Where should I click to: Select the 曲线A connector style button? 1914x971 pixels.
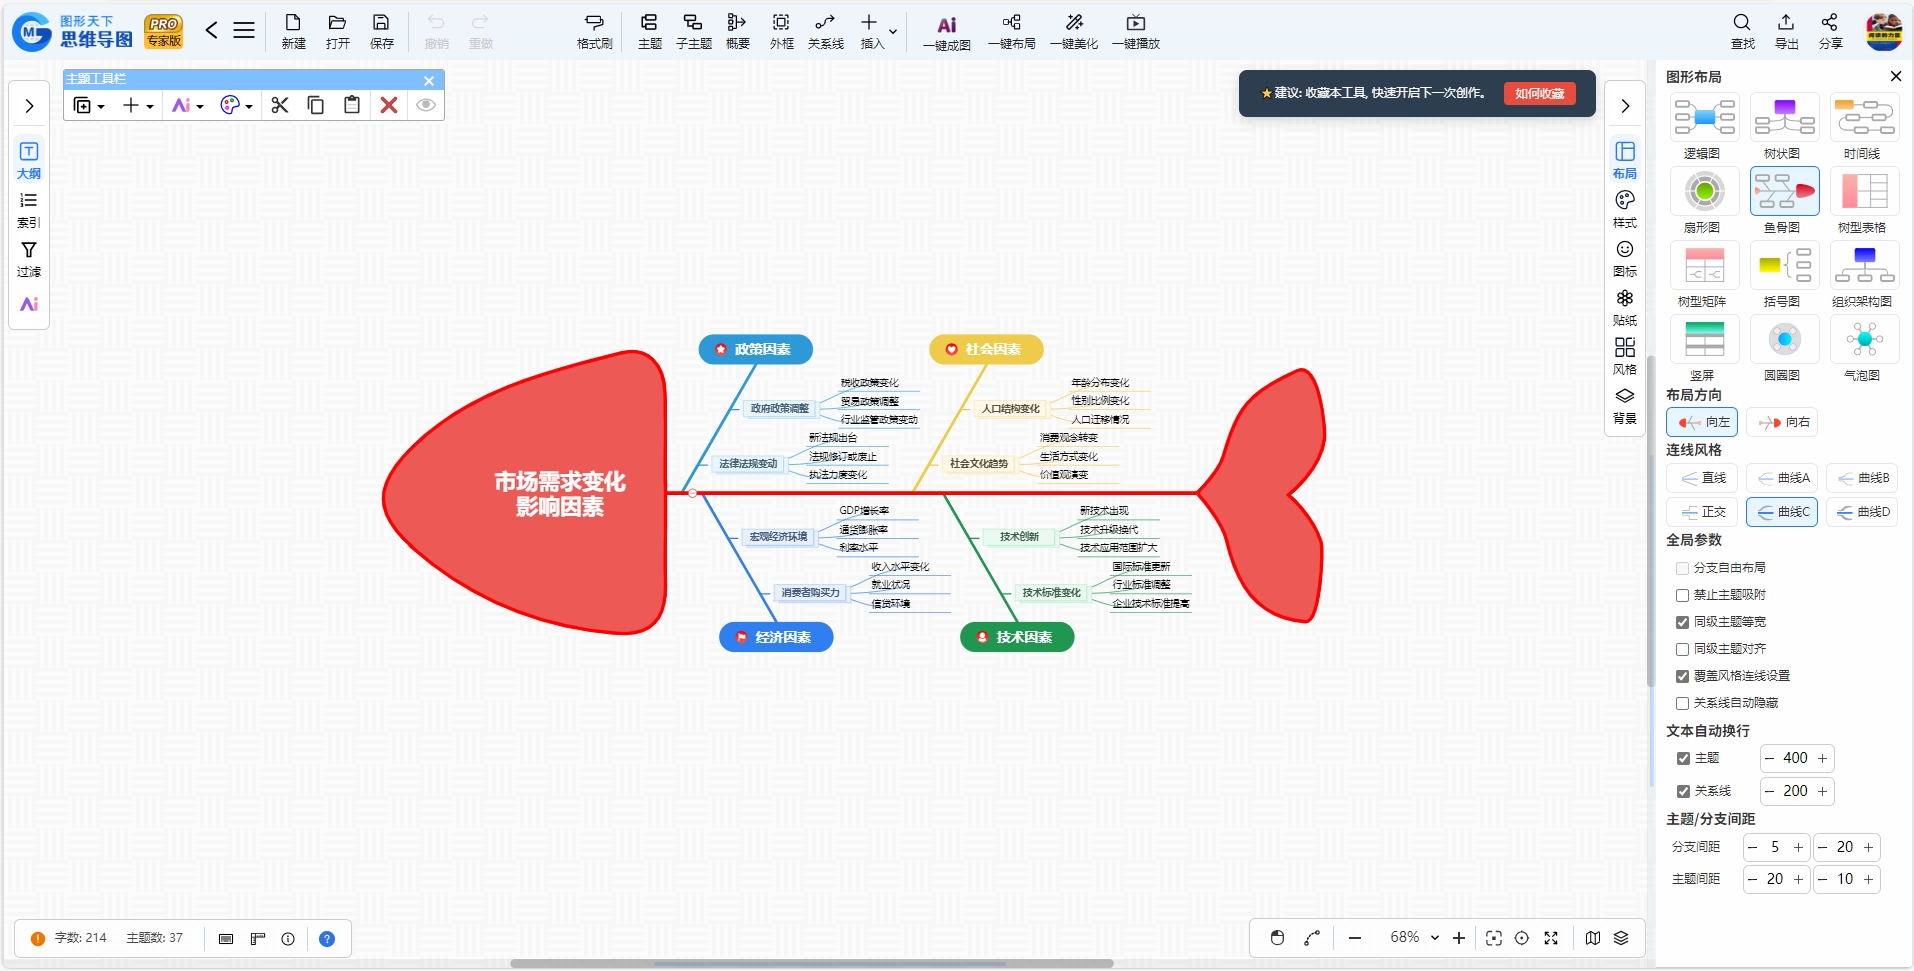pos(1783,478)
